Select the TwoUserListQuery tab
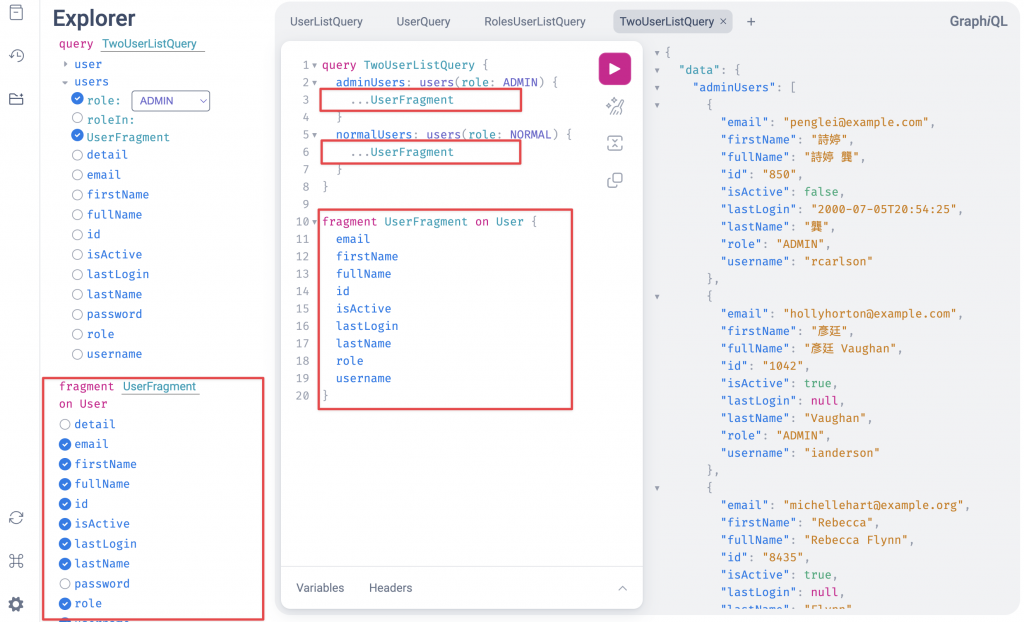This screenshot has width=1024, height=622. coord(666,22)
